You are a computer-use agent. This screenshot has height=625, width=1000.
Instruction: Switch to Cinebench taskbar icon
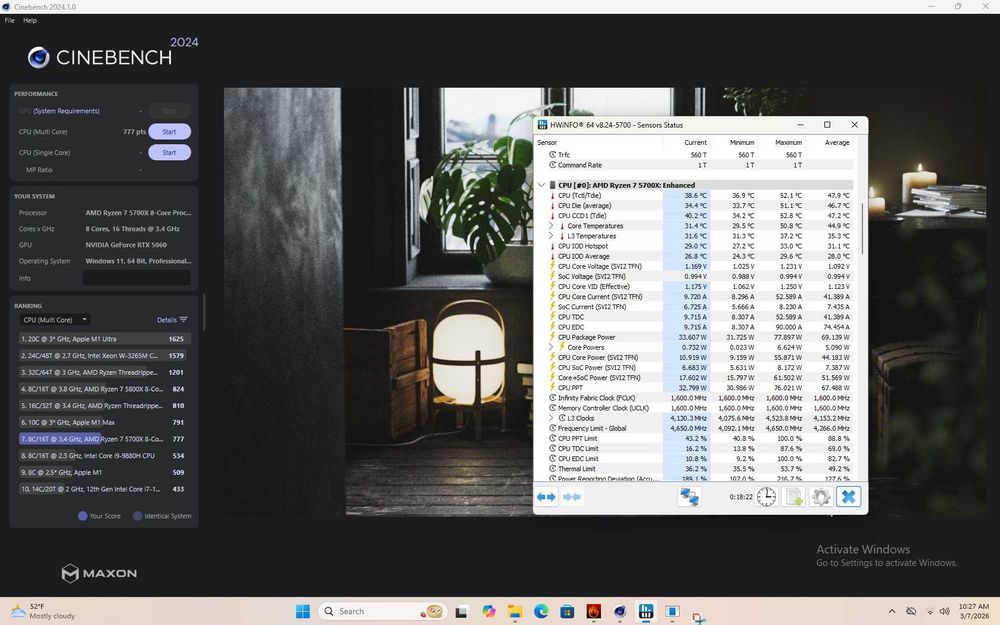click(x=620, y=611)
